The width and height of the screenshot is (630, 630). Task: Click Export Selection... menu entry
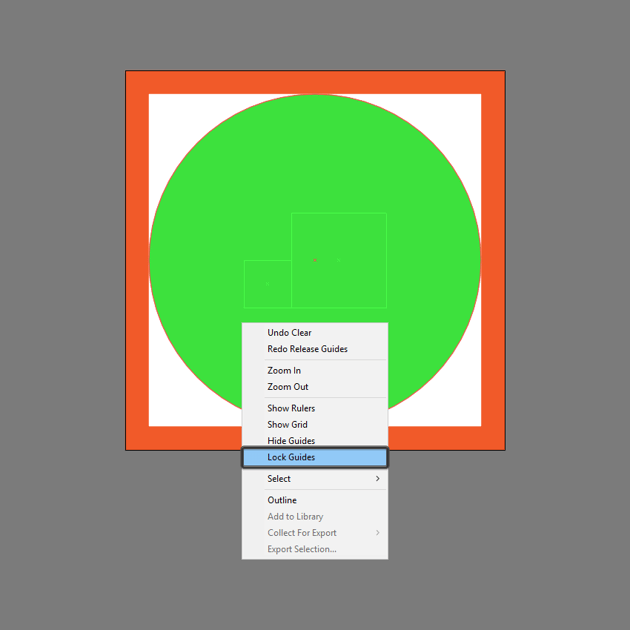click(315, 549)
